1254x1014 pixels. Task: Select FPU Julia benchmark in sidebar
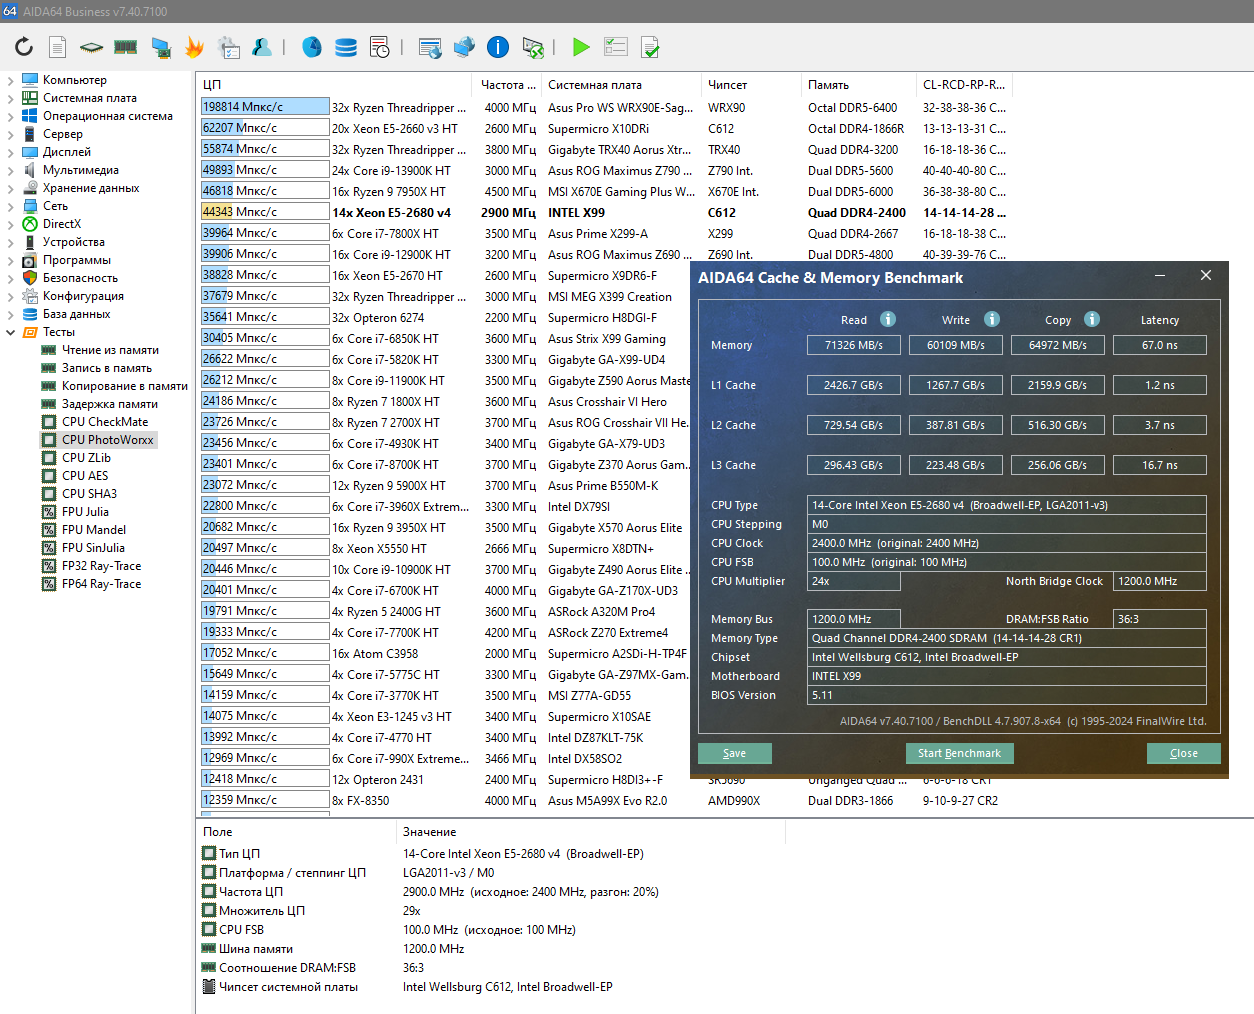pos(85,512)
